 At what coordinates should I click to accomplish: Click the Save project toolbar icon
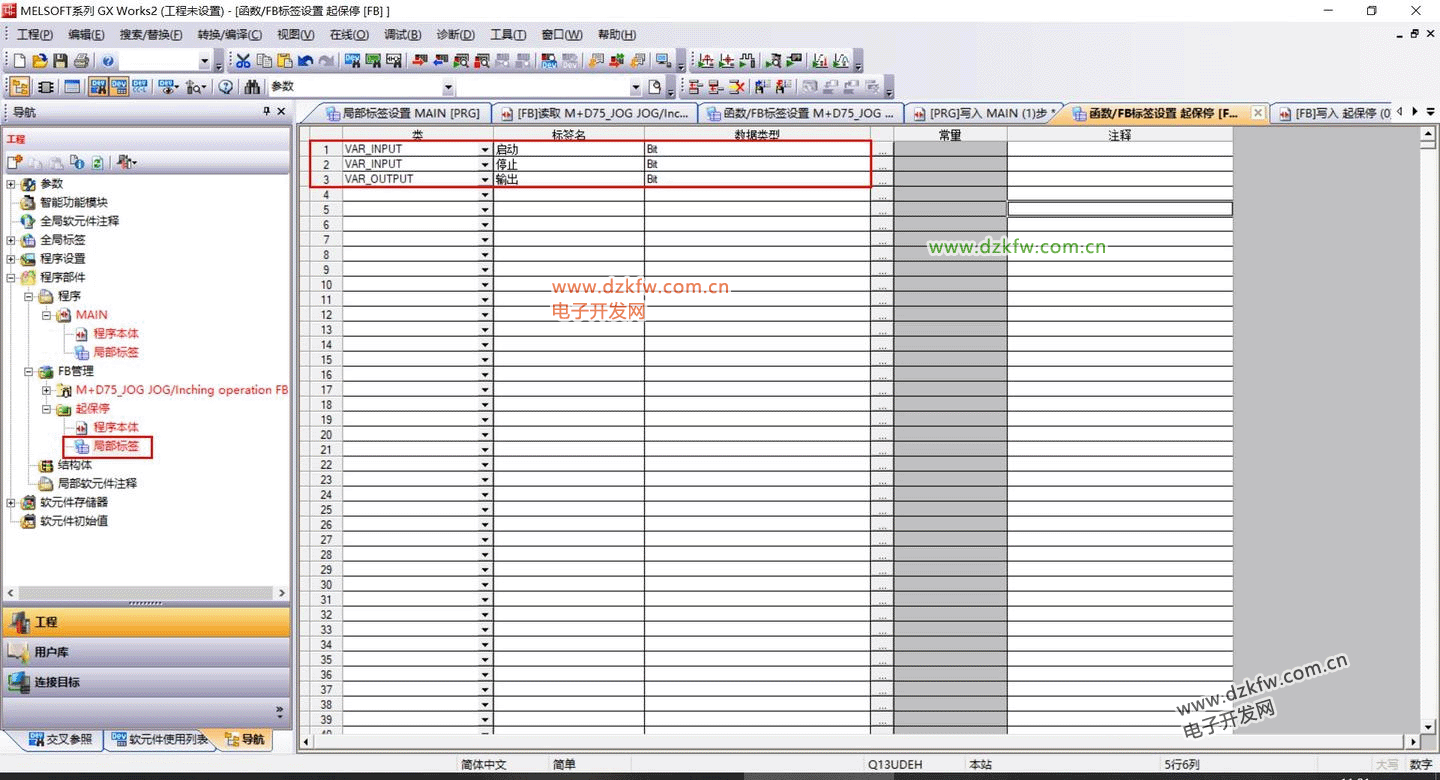pos(60,61)
